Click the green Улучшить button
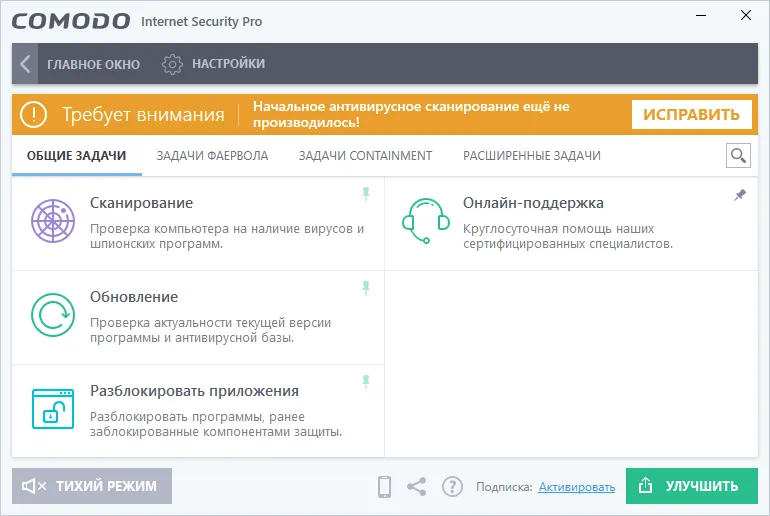The image size is (770, 516). [691, 486]
